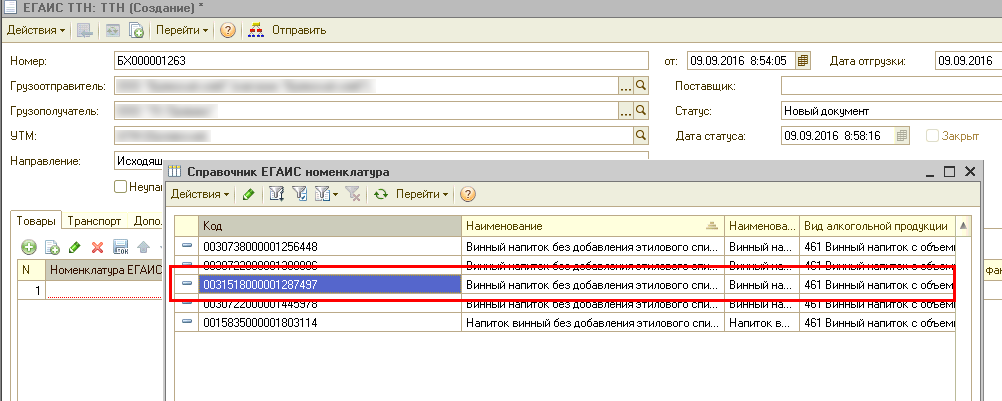Viewport: 1002px width, 401px height.
Task: Click the Номер input field
Action: [x=382, y=61]
